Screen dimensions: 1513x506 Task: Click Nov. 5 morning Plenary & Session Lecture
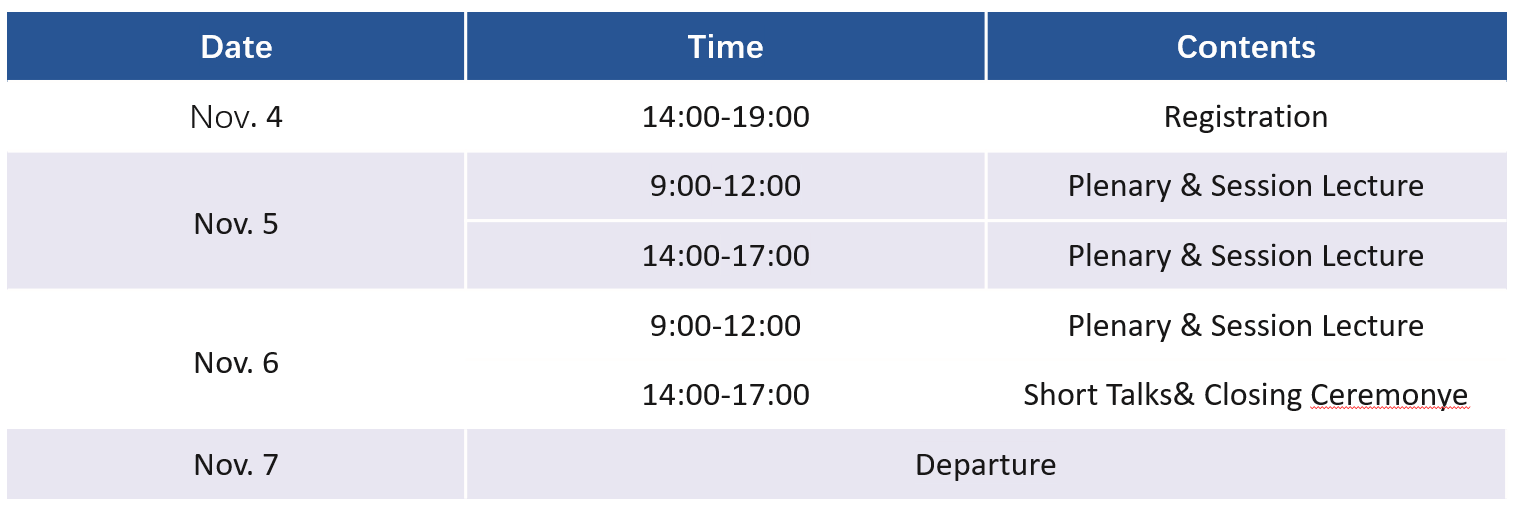point(1246,186)
